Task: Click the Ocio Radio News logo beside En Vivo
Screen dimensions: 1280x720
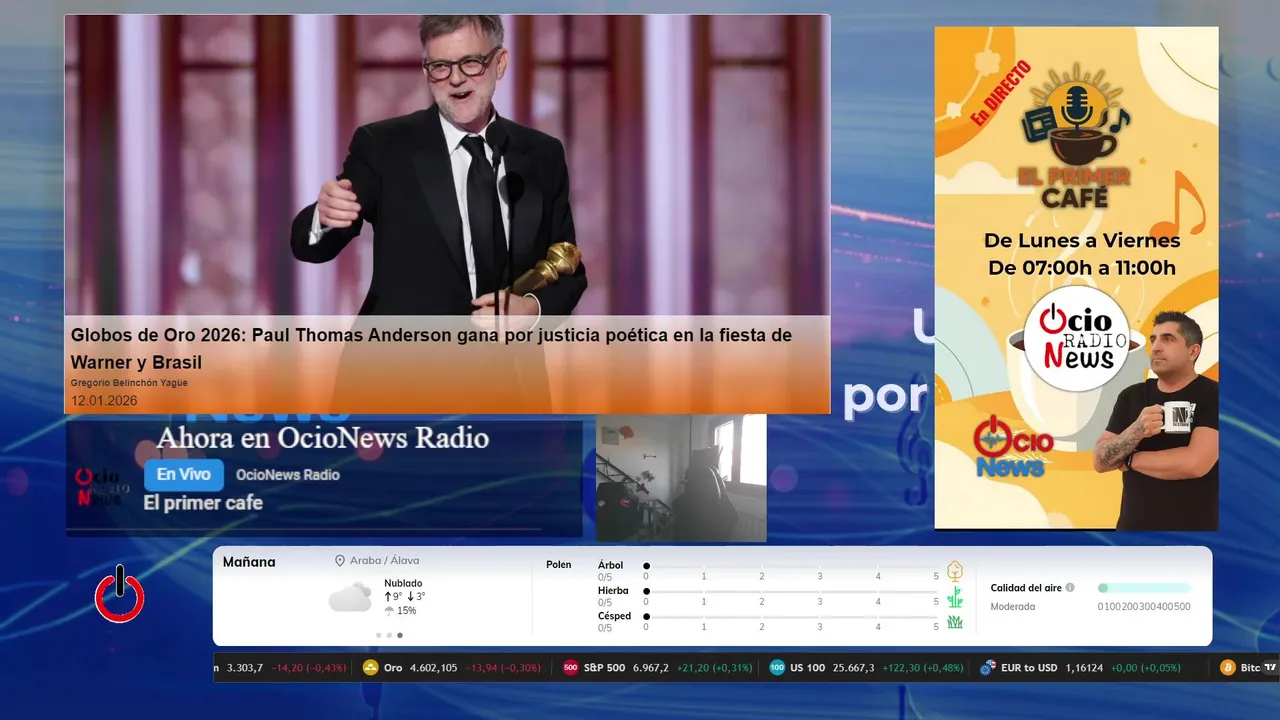Action: (100, 486)
